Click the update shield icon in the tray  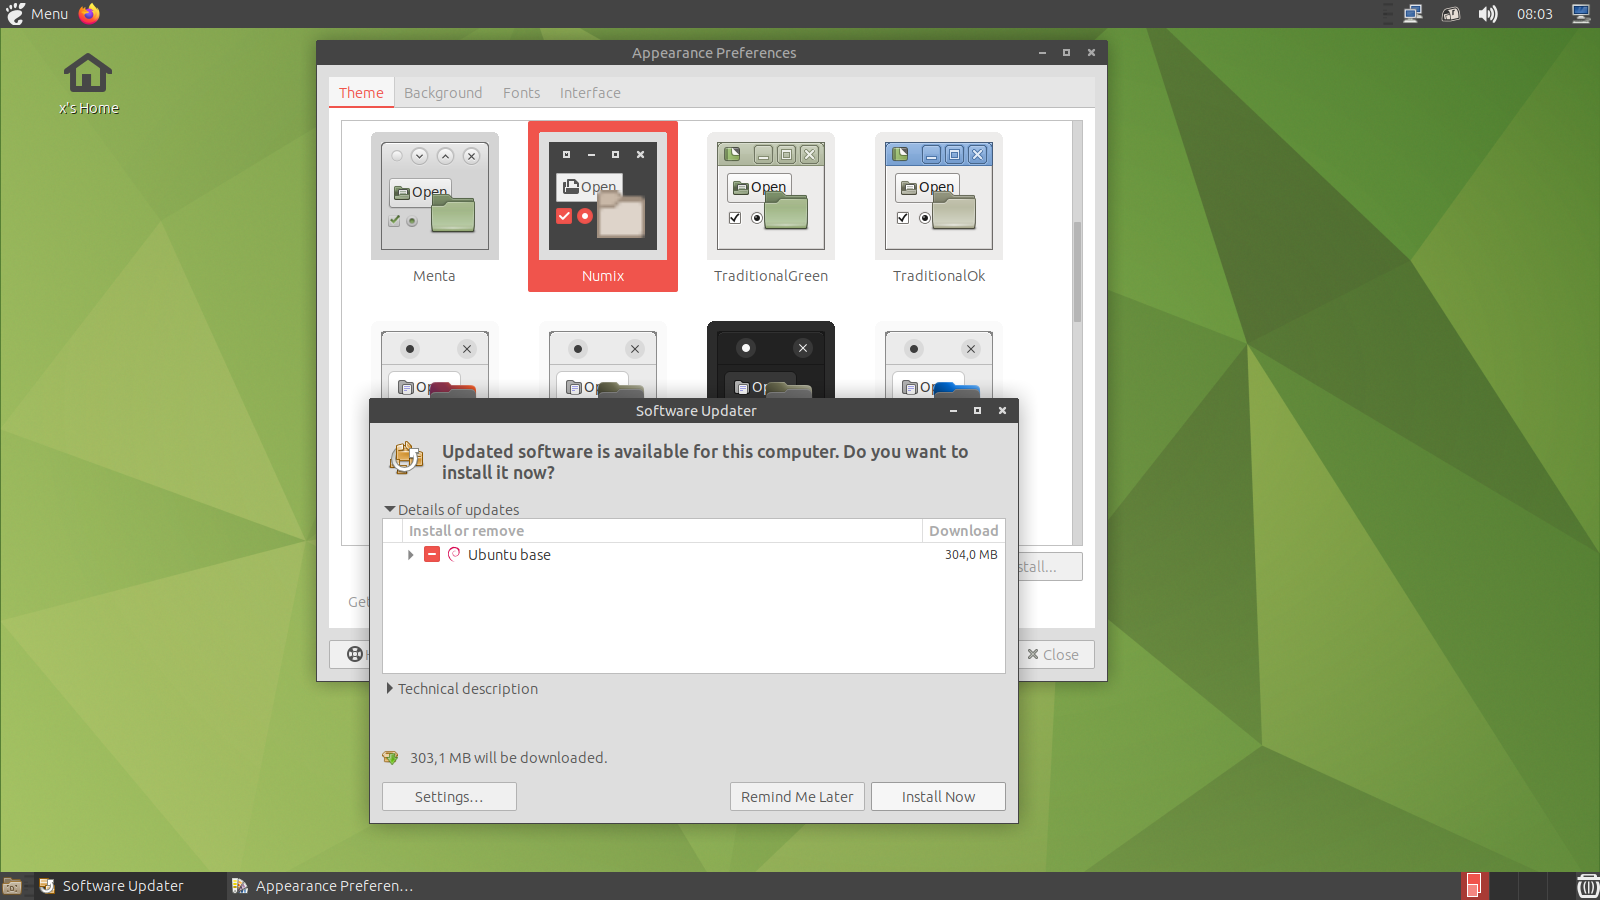click(1451, 13)
